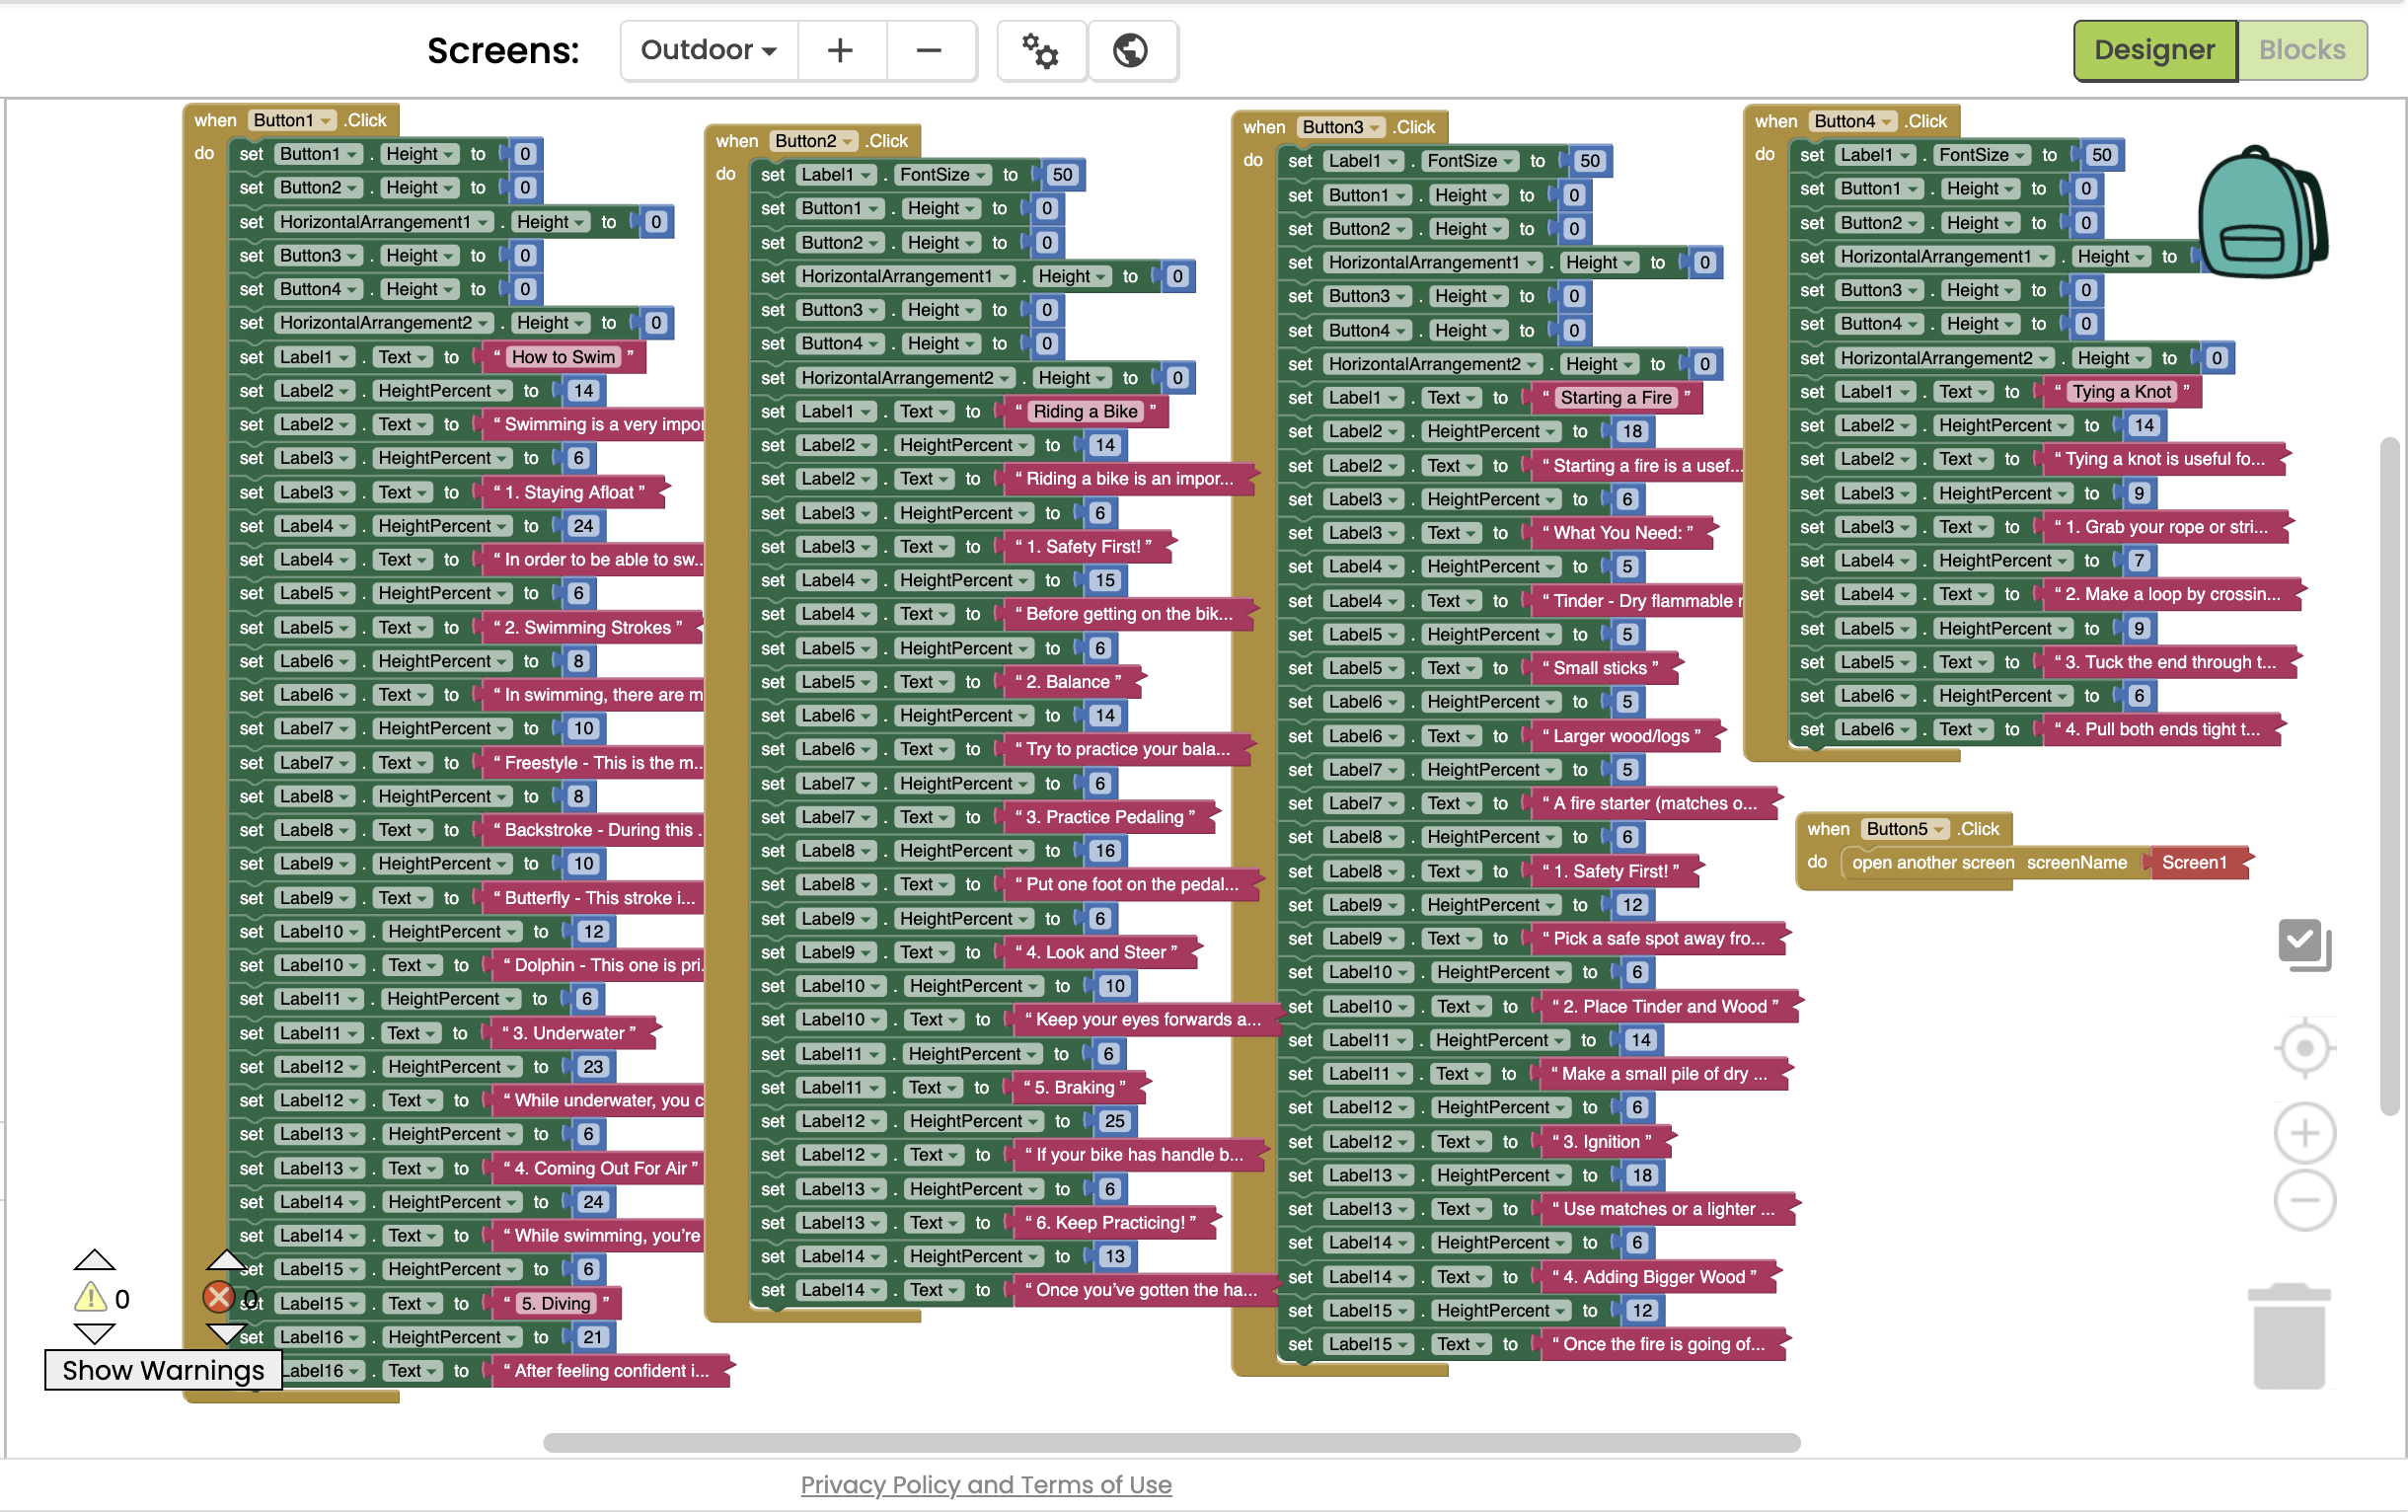Open Privacy Policy and Terms link
This screenshot has height=1512, width=2408.
(x=985, y=1485)
